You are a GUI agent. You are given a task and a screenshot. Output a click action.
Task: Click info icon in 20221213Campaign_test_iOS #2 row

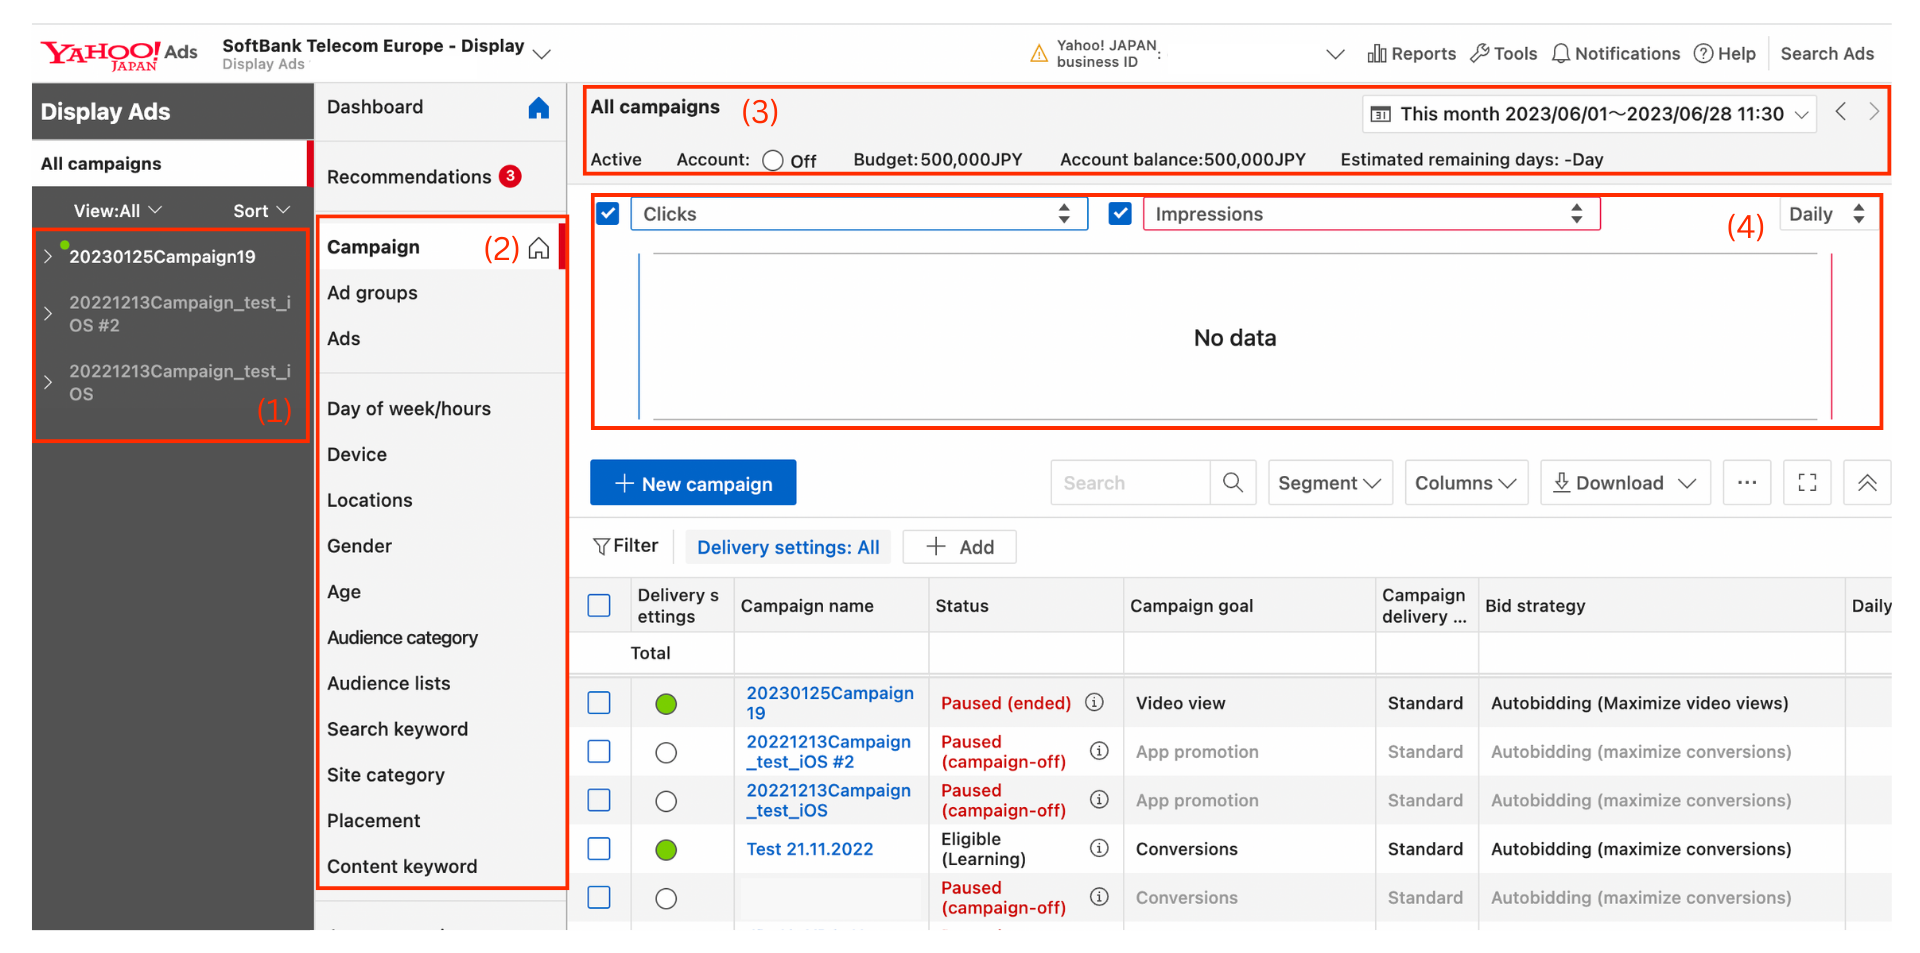(1099, 751)
